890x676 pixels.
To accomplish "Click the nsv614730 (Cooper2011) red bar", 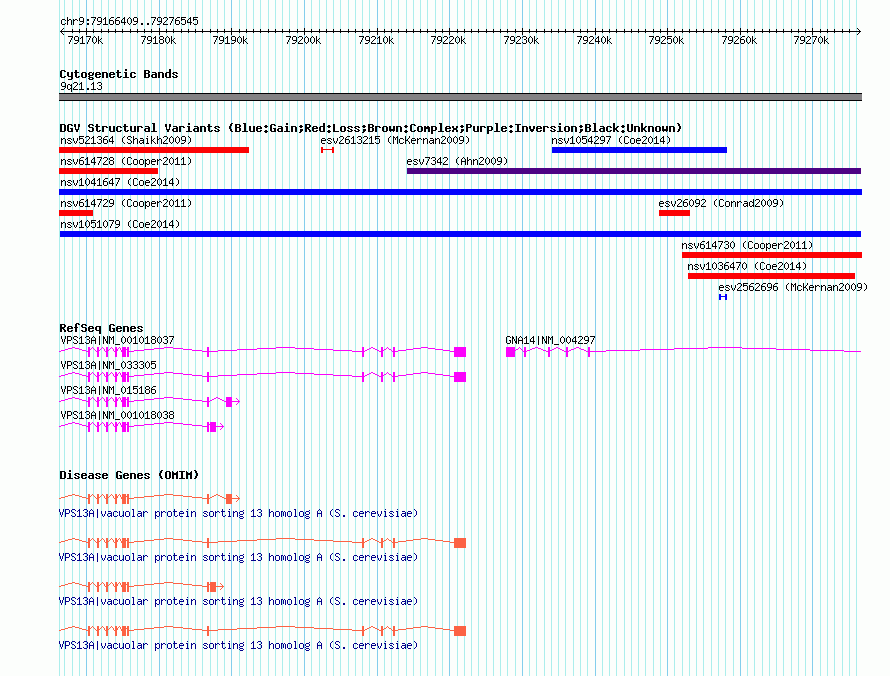I will coord(772,255).
